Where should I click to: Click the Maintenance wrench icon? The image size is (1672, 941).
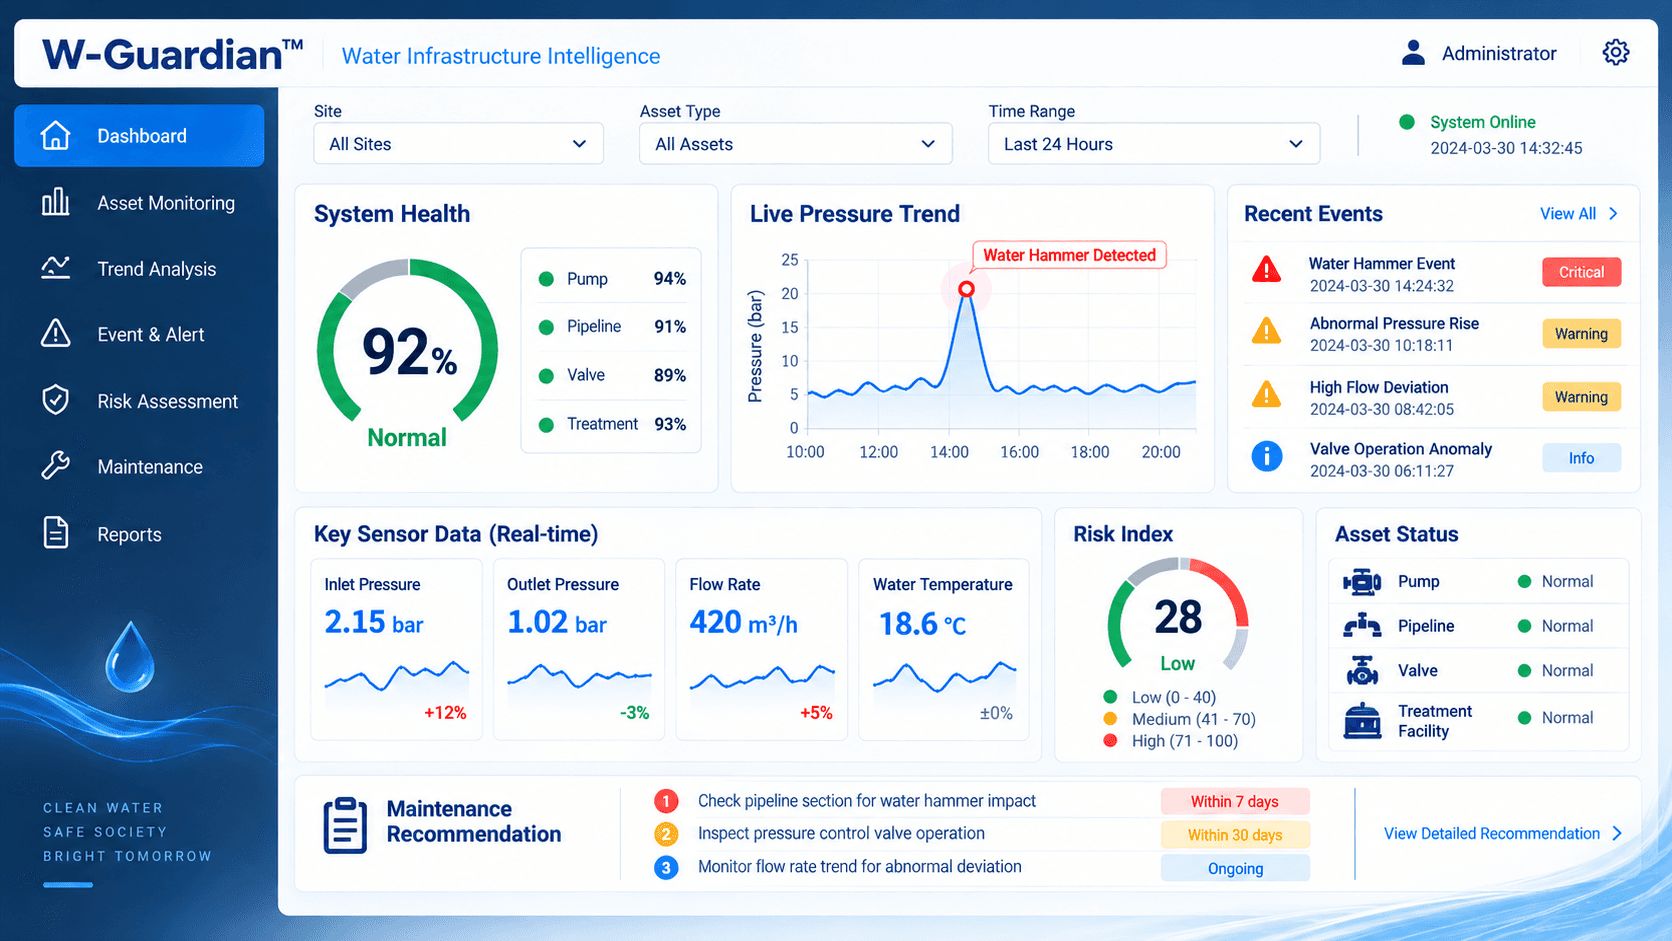(56, 466)
